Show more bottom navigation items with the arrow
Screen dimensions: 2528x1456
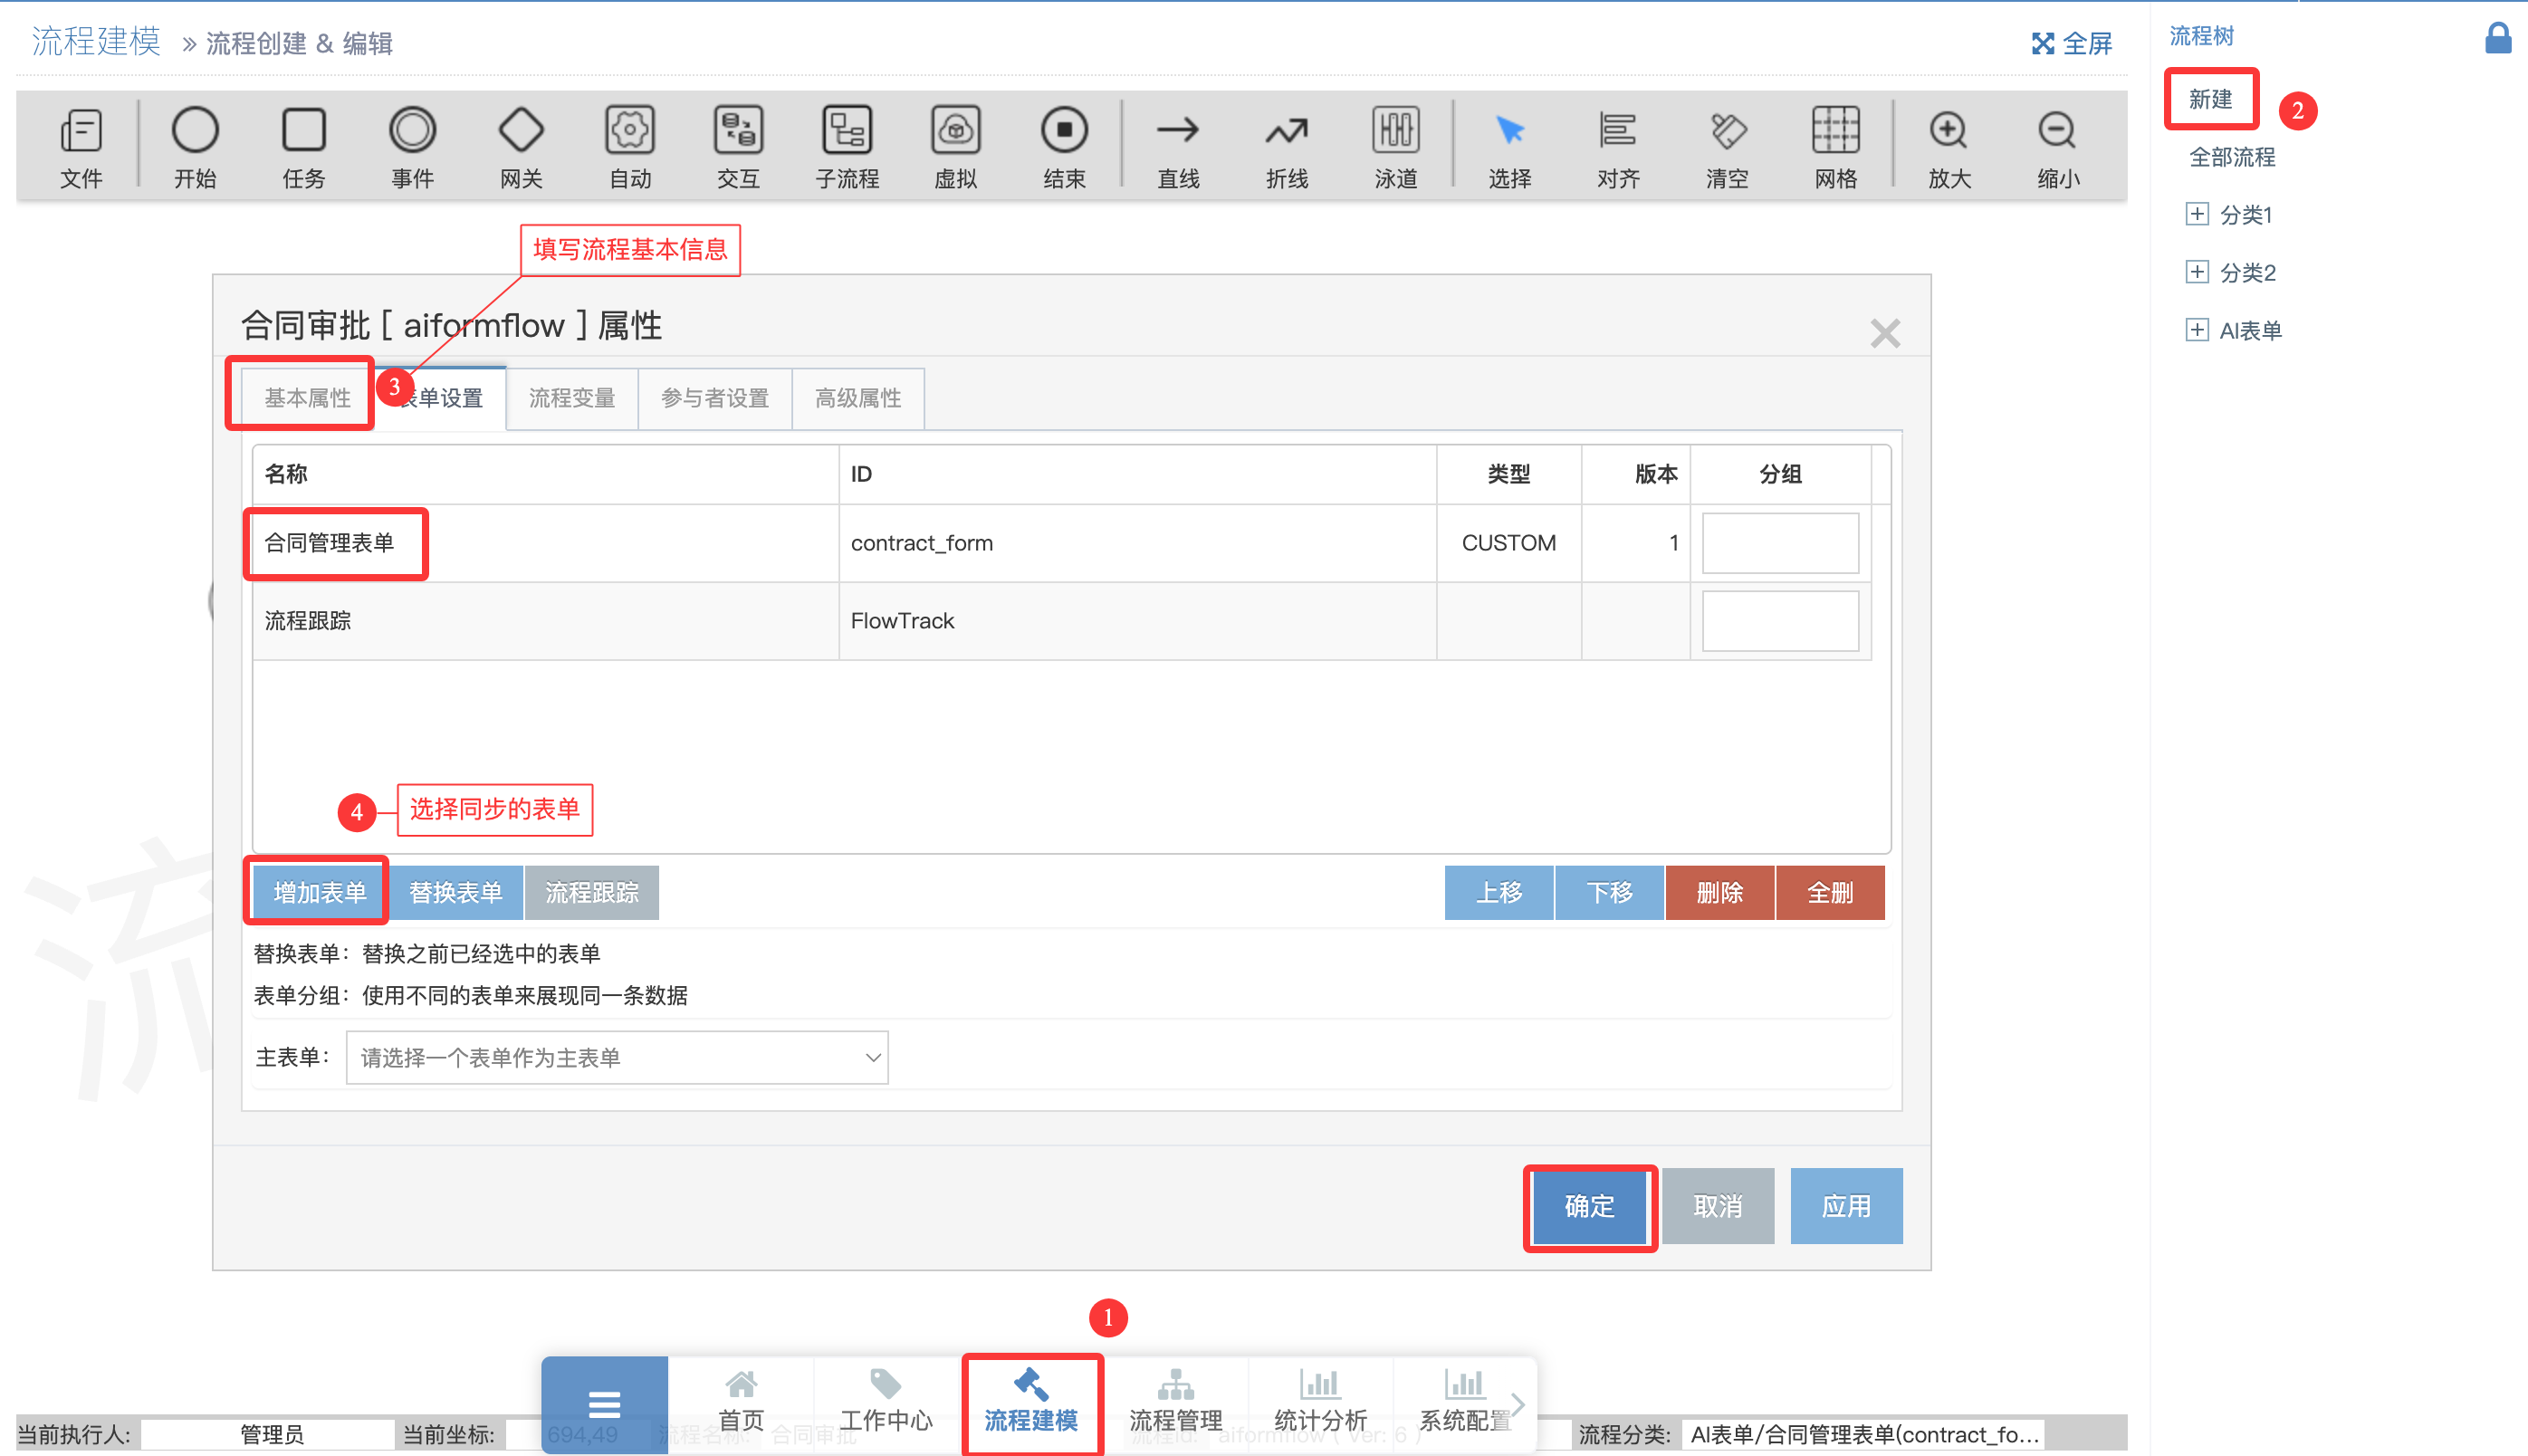pyautogui.click(x=1518, y=1404)
